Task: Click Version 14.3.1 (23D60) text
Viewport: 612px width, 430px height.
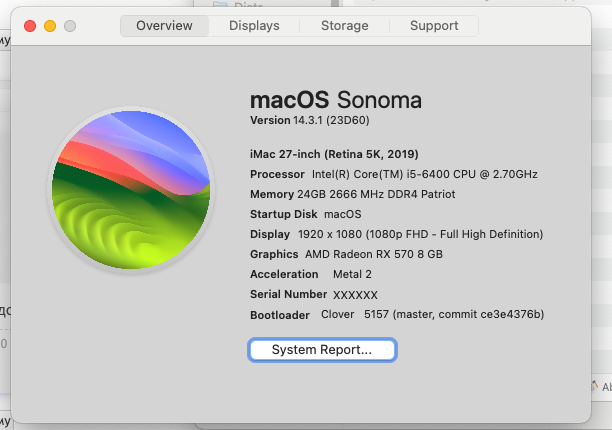Action: [x=310, y=120]
